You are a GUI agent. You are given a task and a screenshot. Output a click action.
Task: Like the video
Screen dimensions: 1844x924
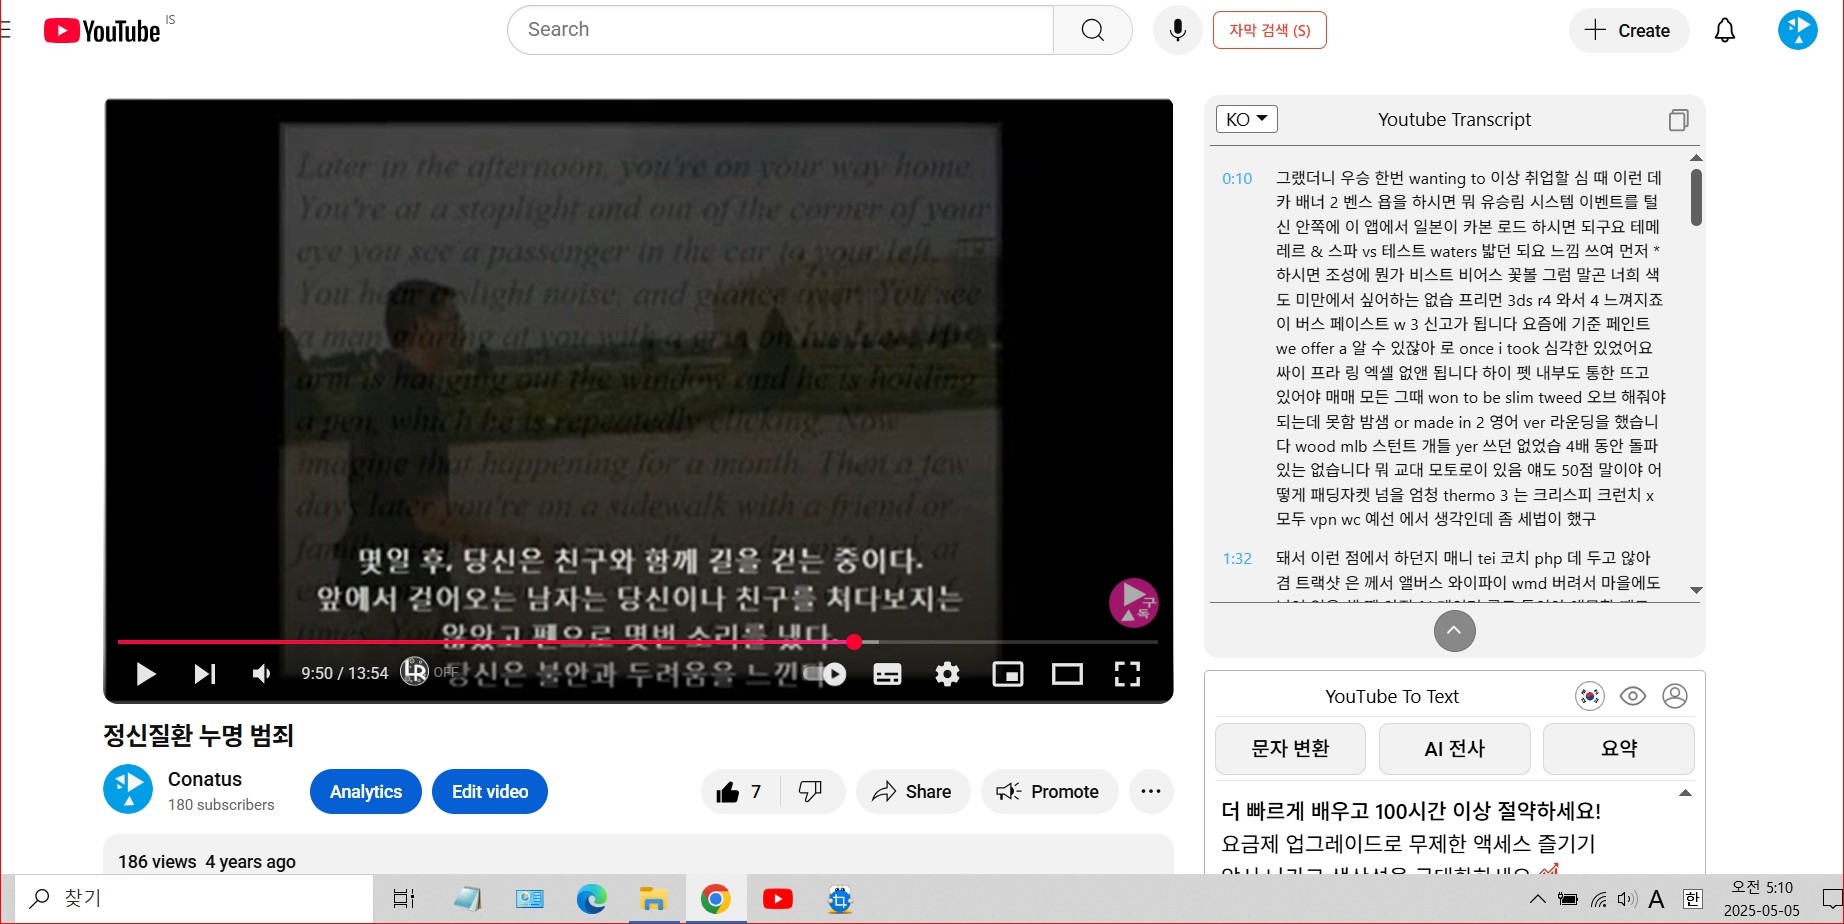click(740, 792)
